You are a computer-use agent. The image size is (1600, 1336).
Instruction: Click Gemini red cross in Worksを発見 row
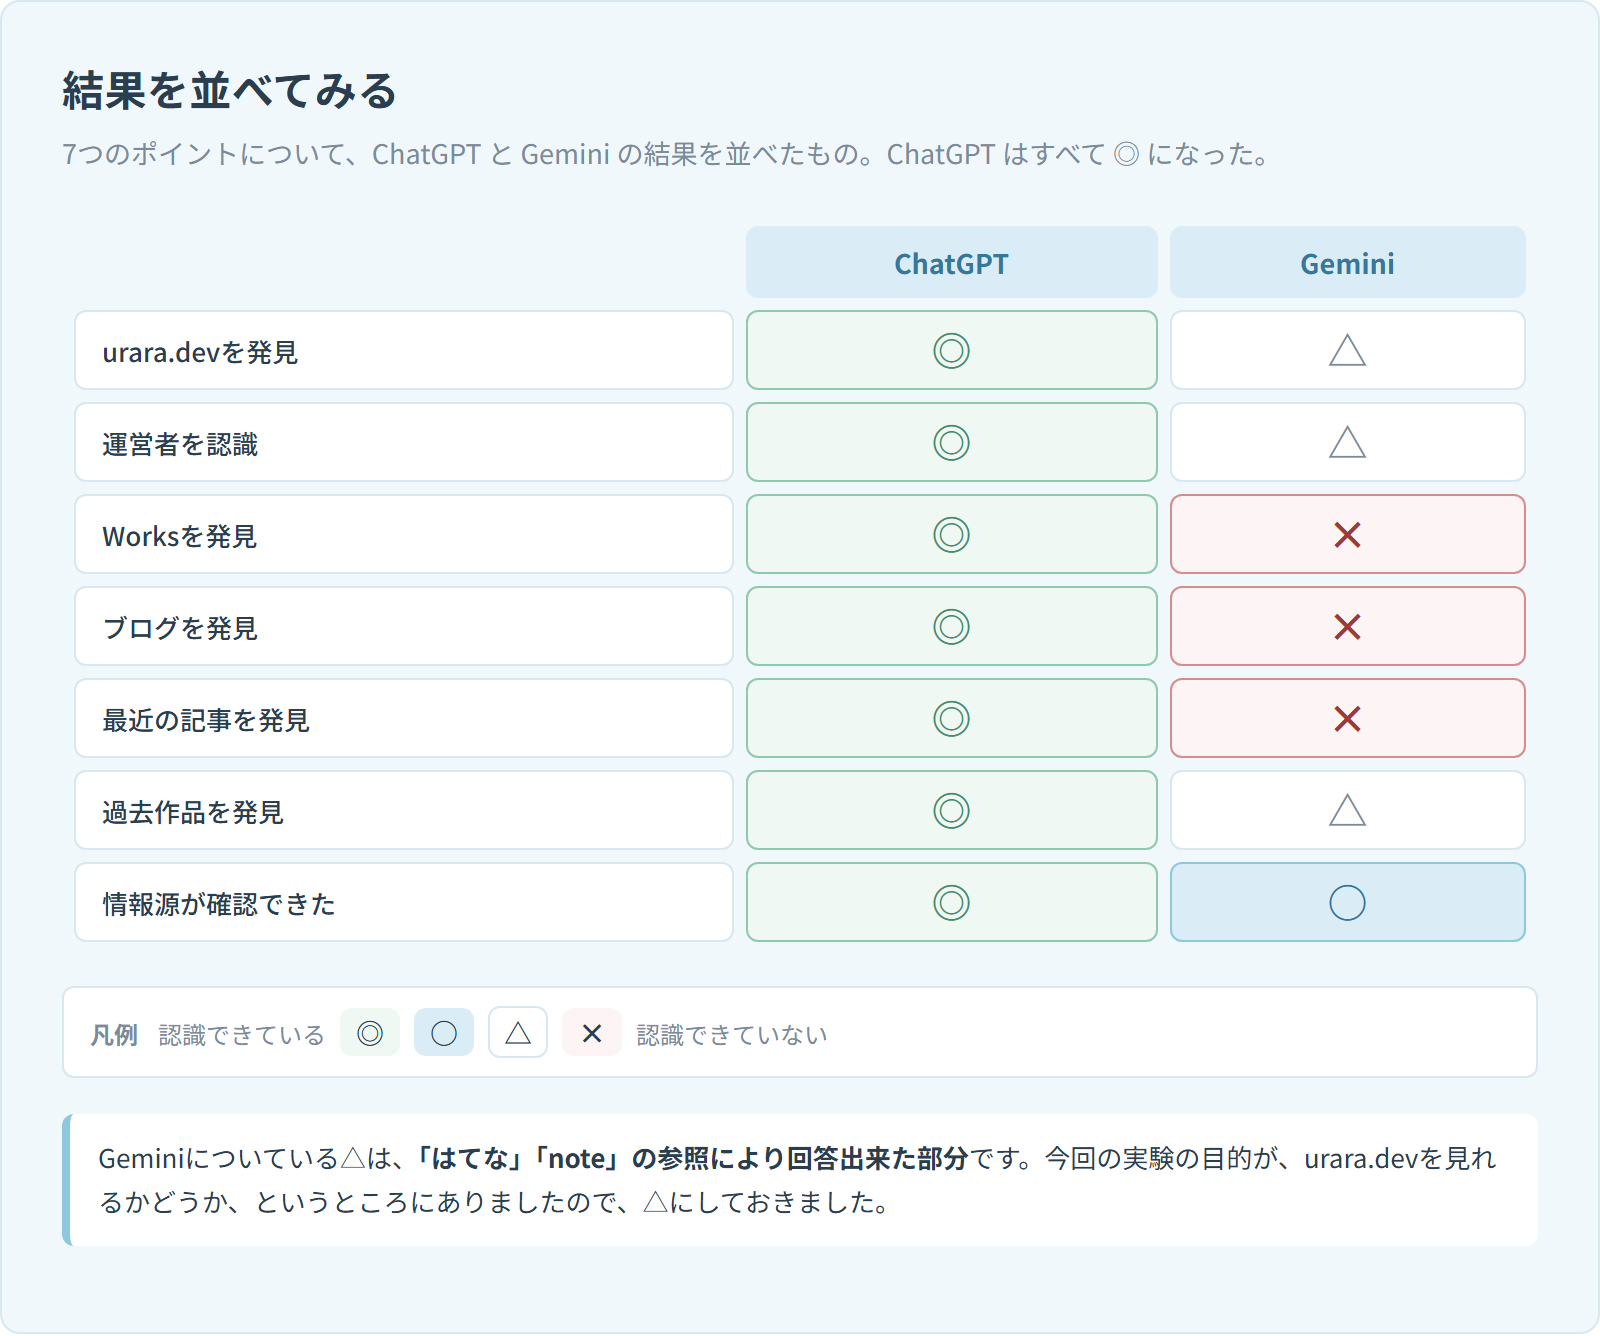[1347, 535]
